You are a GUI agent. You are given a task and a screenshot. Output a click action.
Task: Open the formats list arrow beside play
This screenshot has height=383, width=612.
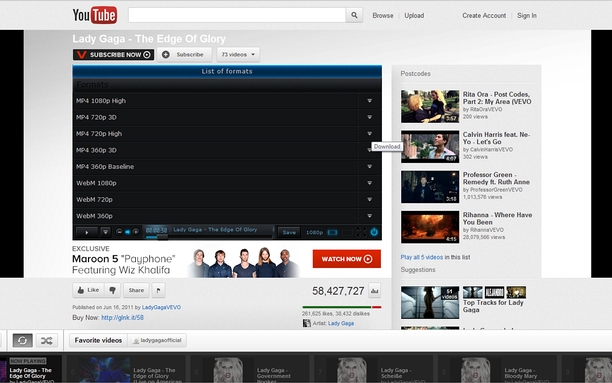[105, 232]
